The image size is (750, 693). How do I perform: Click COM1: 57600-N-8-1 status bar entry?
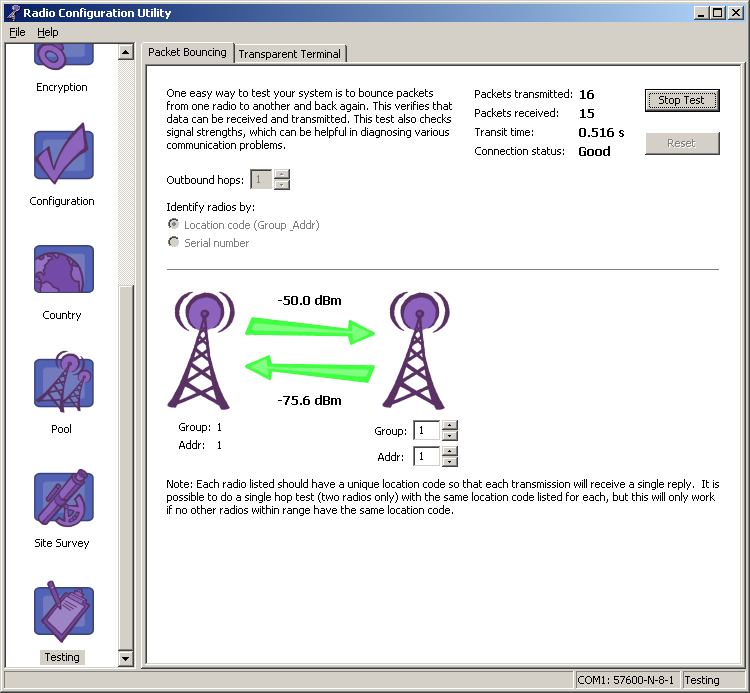[x=626, y=680]
